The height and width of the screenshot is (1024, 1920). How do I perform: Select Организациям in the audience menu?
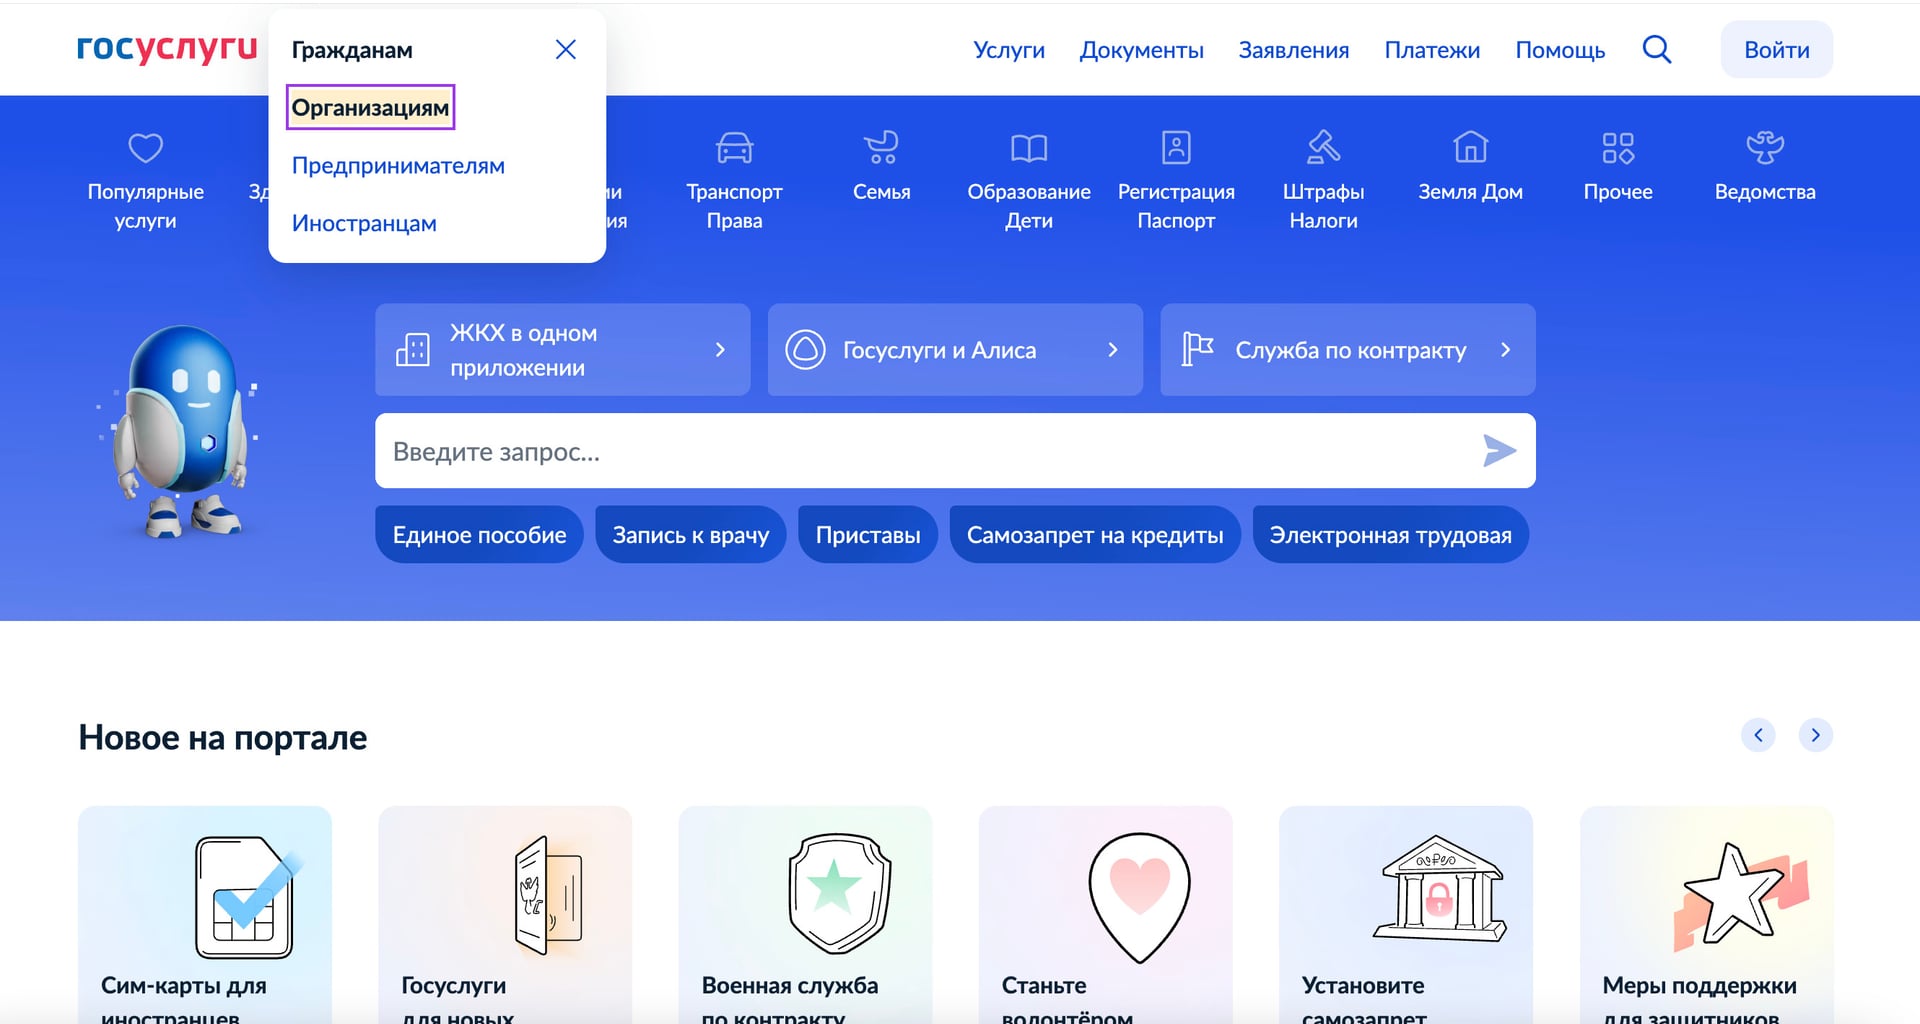pyautogui.click(x=370, y=107)
